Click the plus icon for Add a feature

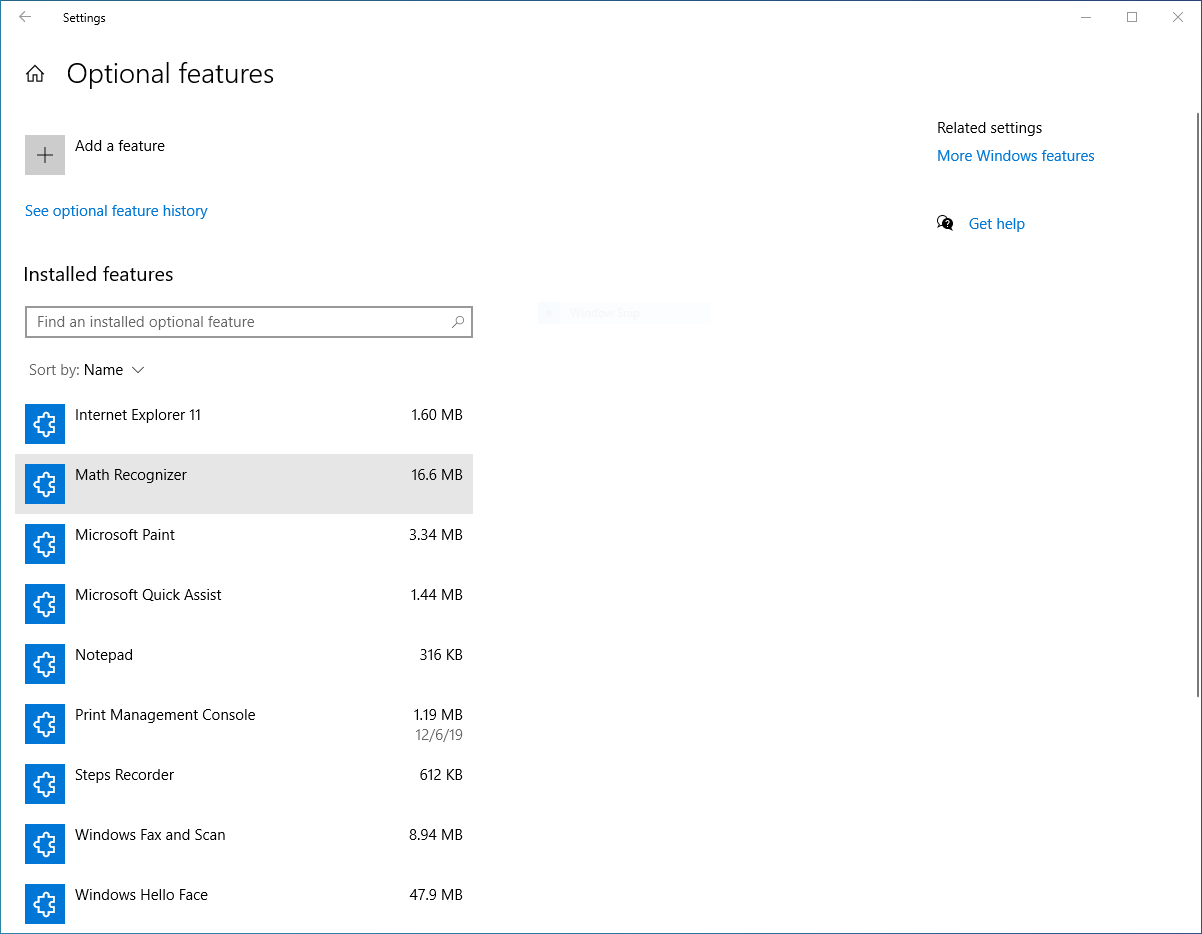point(45,155)
